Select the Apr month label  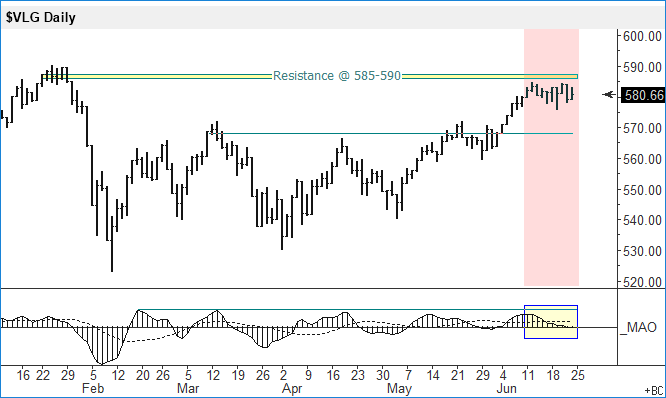point(292,388)
